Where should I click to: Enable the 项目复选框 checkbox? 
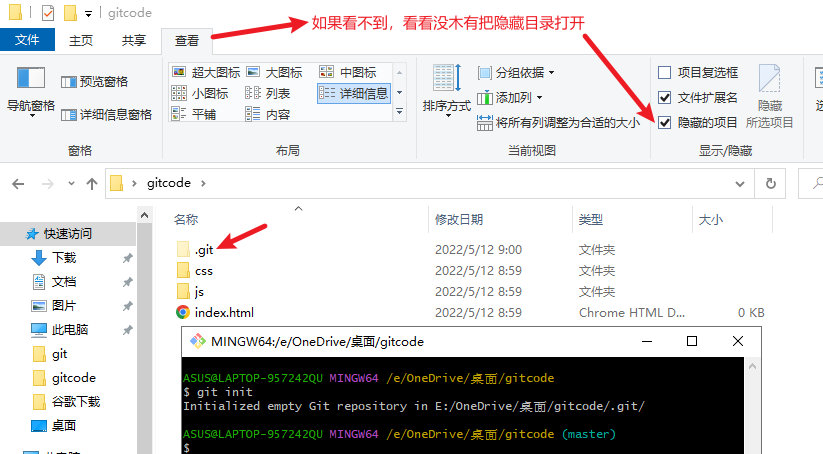click(664, 72)
